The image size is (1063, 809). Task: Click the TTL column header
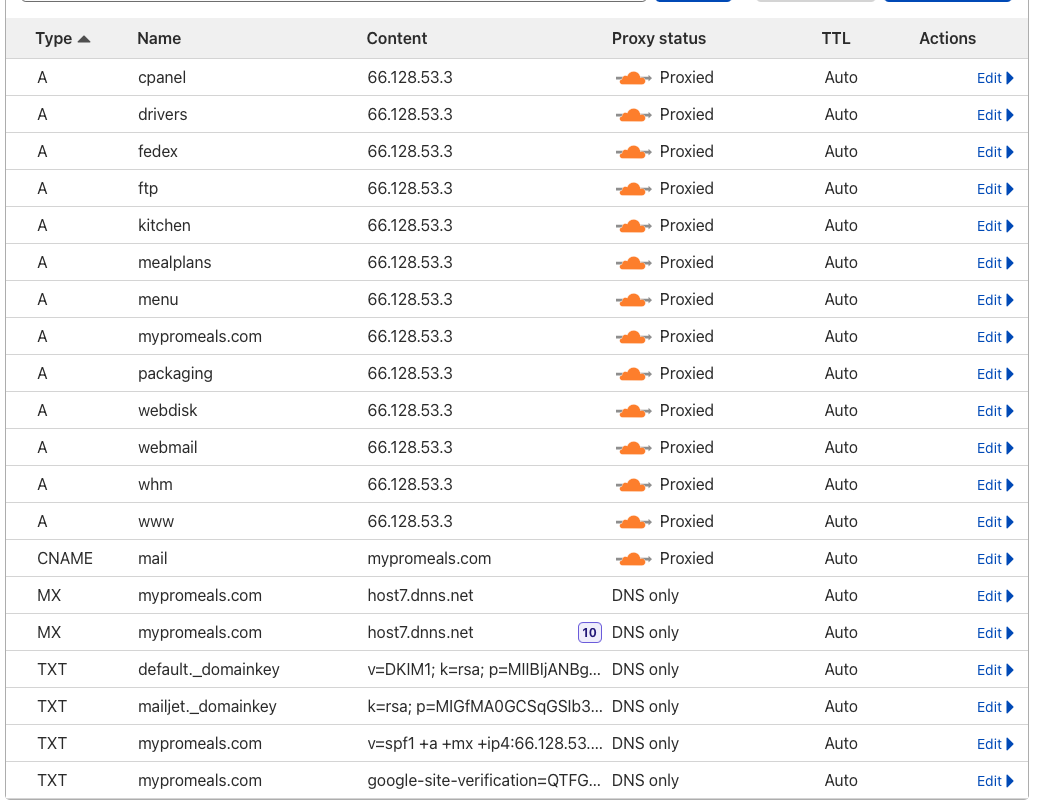click(835, 39)
